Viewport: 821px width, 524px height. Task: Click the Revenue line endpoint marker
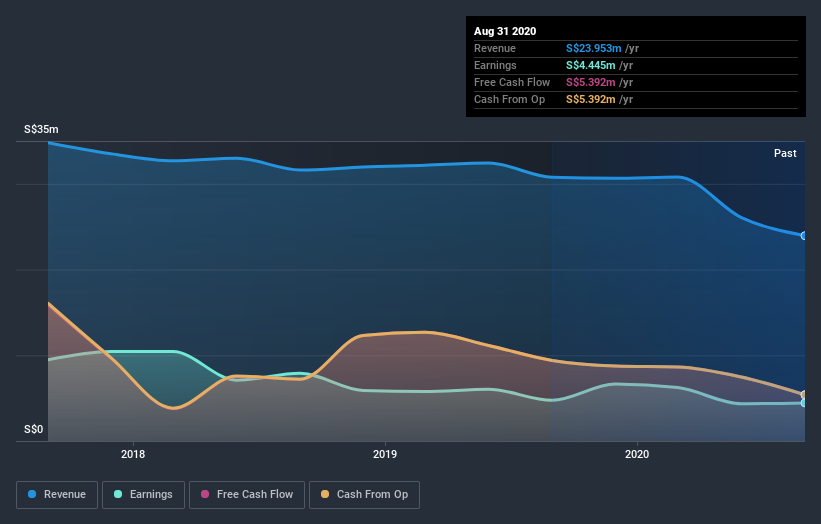(804, 236)
